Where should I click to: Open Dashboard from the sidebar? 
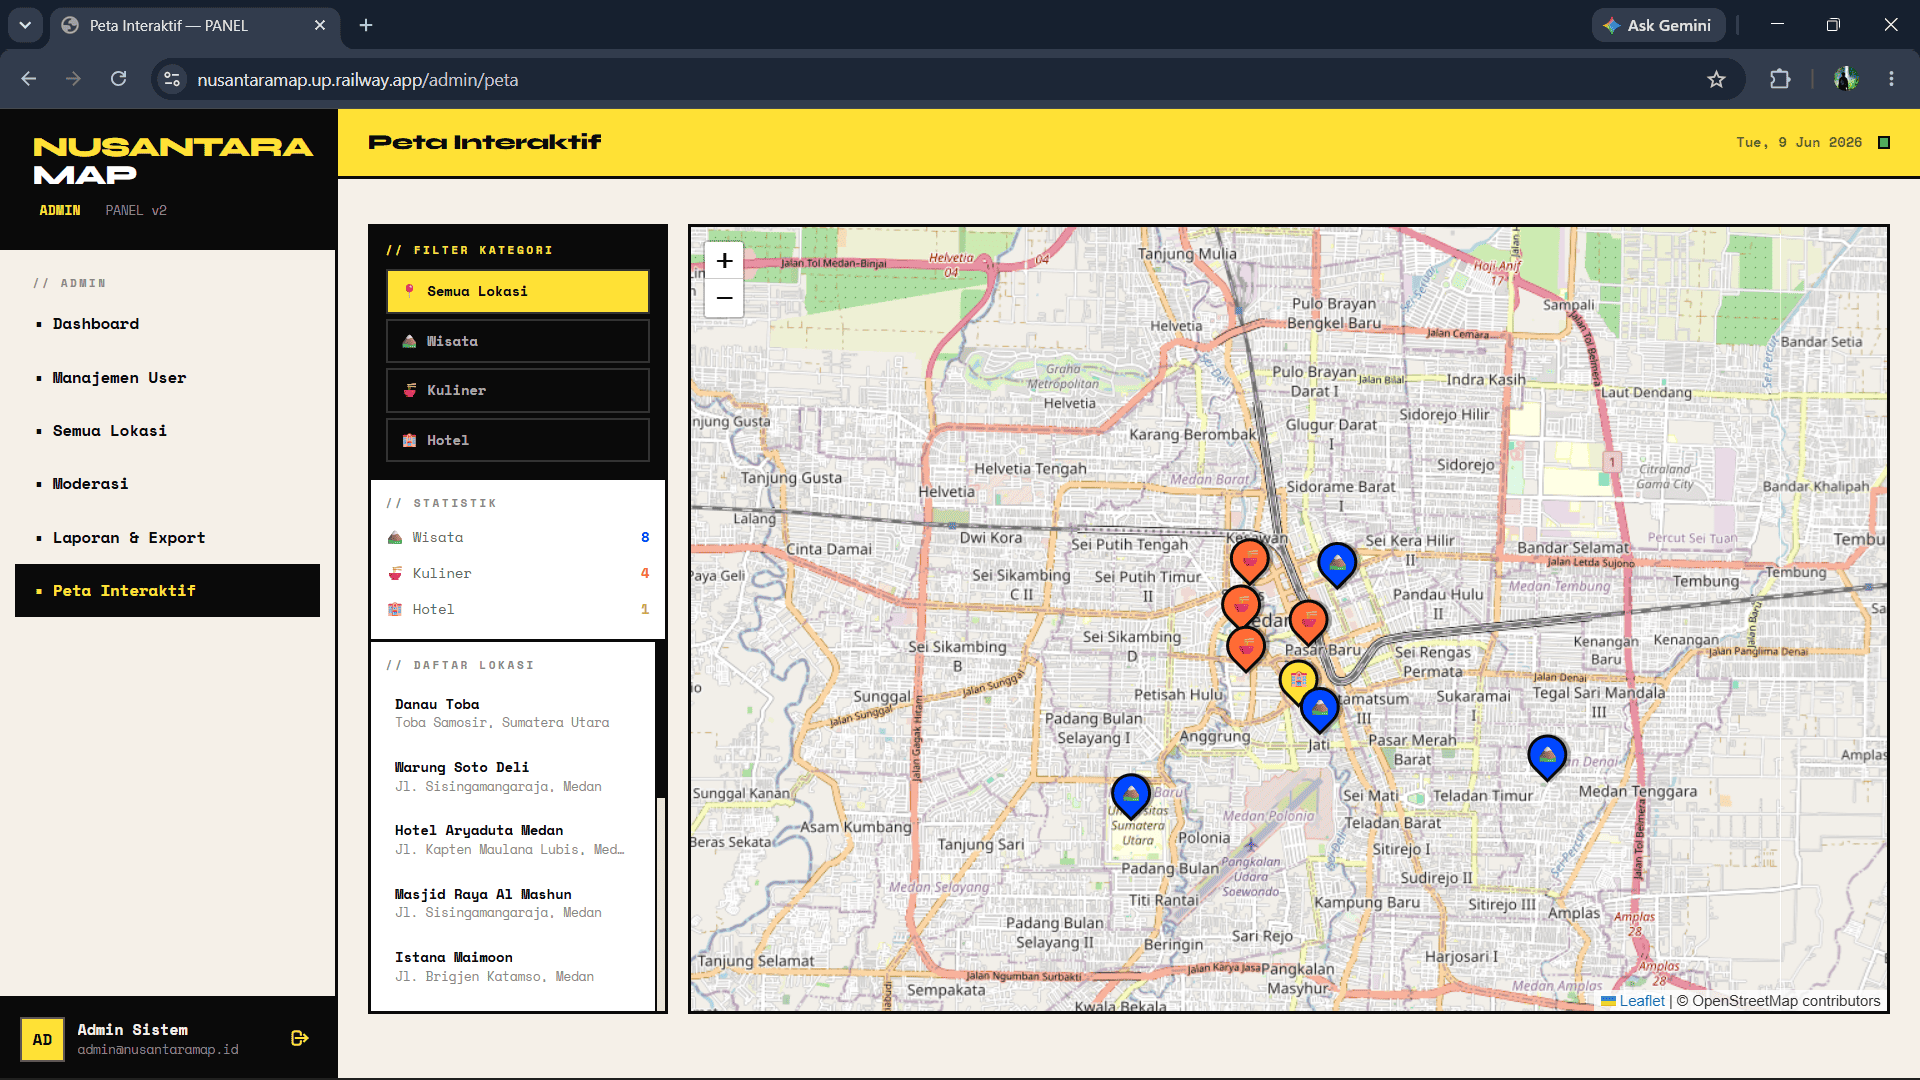pos(168,324)
